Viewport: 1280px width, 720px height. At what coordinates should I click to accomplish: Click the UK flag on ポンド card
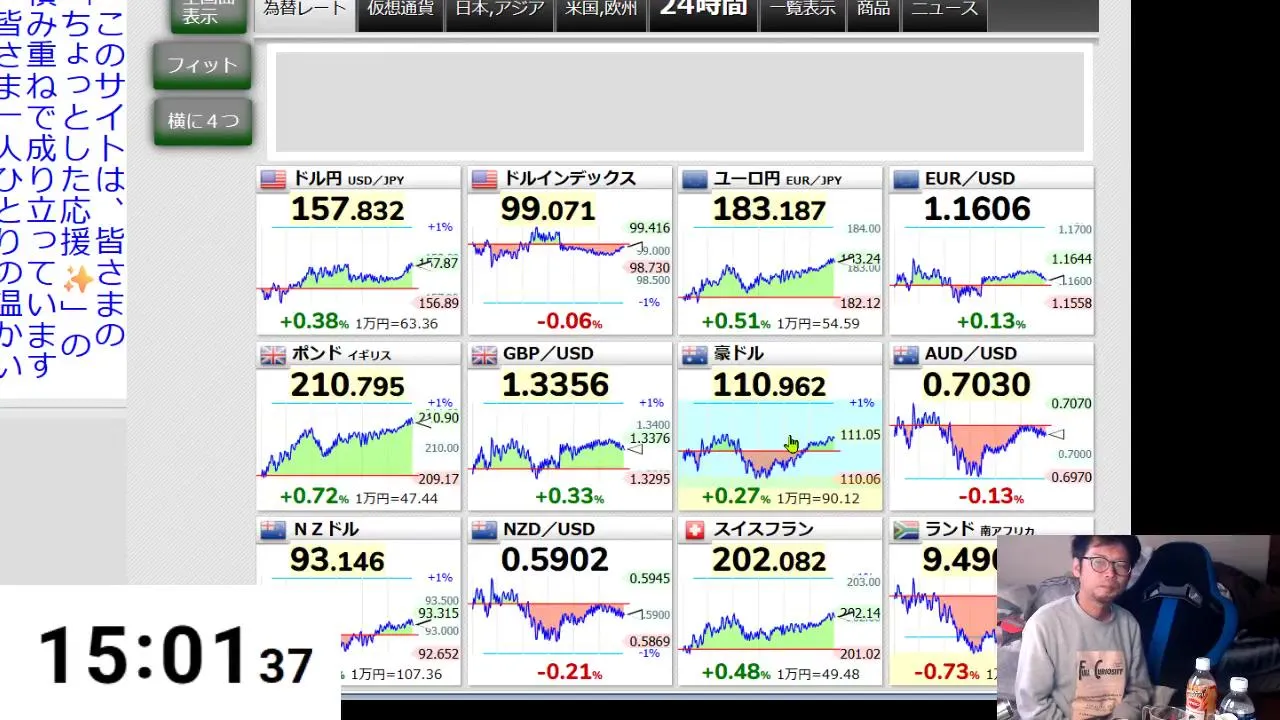[273, 355]
